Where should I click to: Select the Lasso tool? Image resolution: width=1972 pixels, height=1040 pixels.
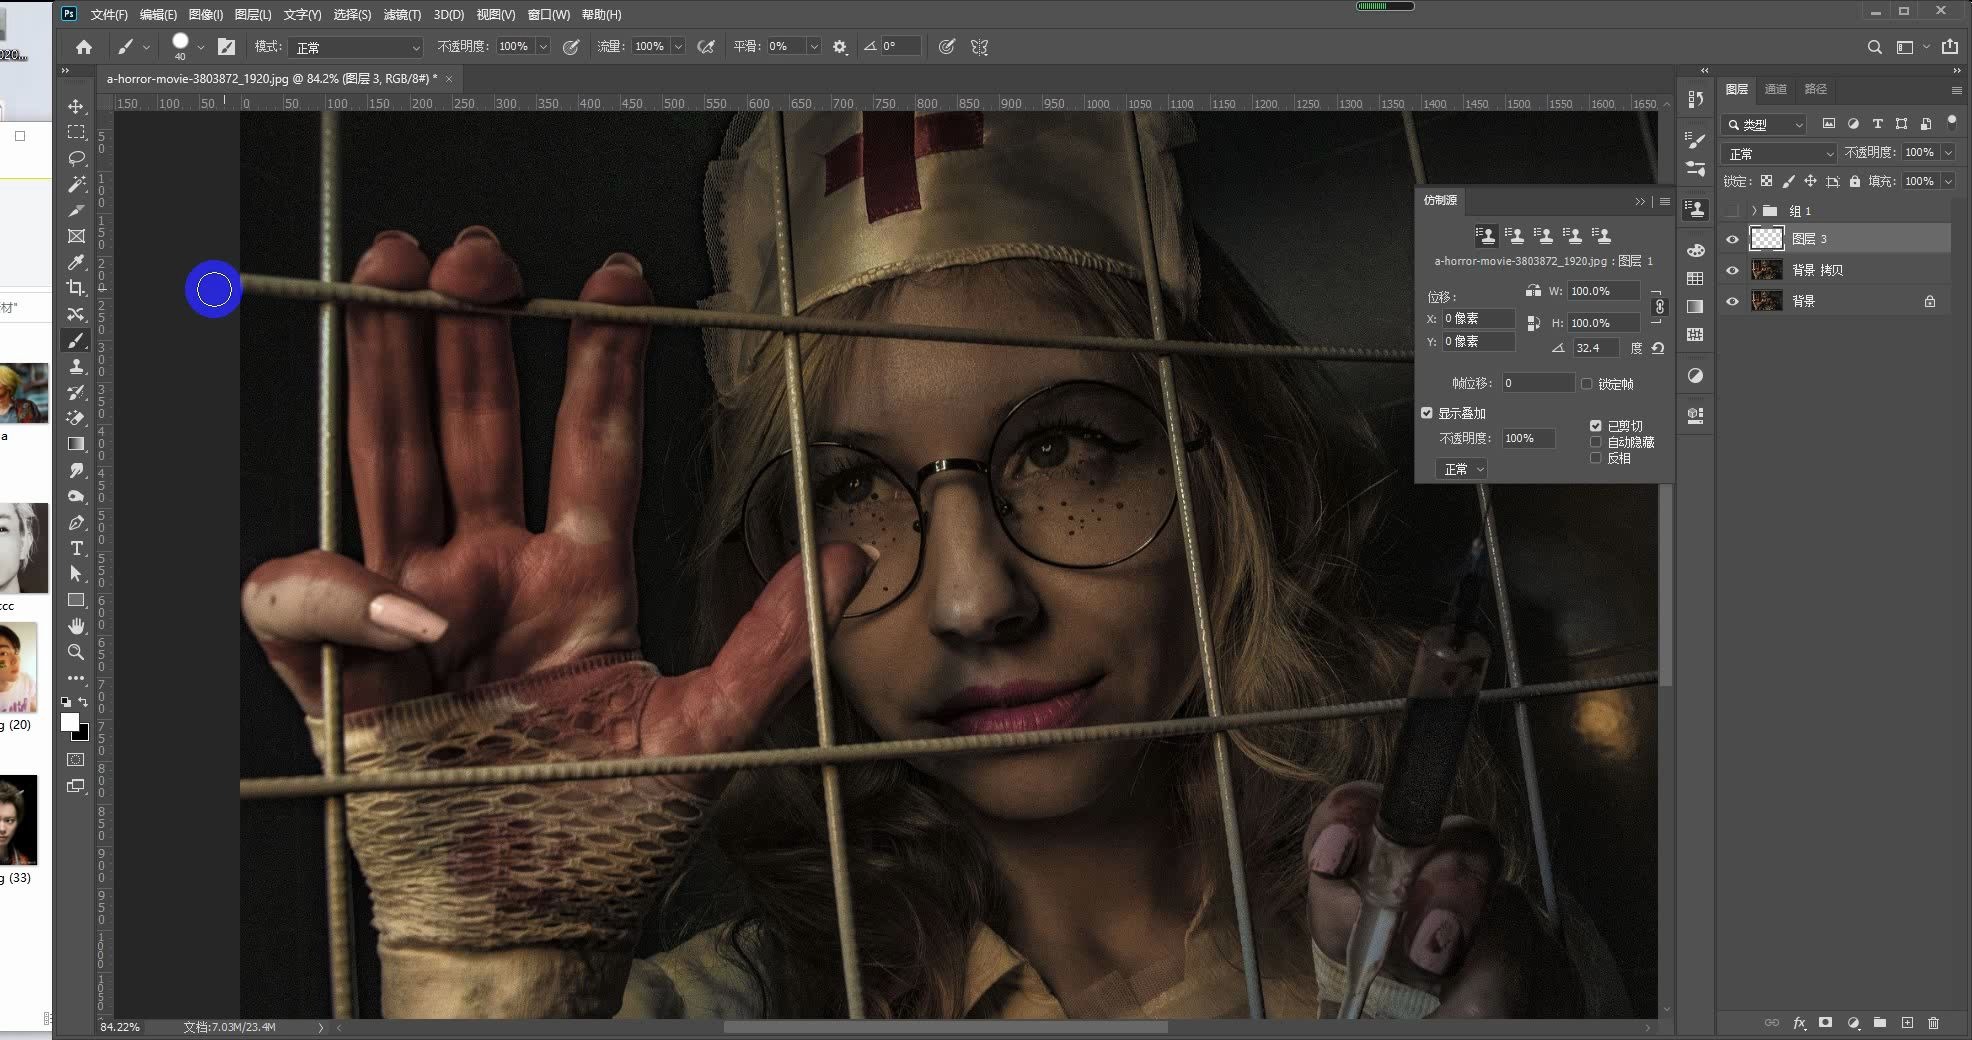[76, 158]
